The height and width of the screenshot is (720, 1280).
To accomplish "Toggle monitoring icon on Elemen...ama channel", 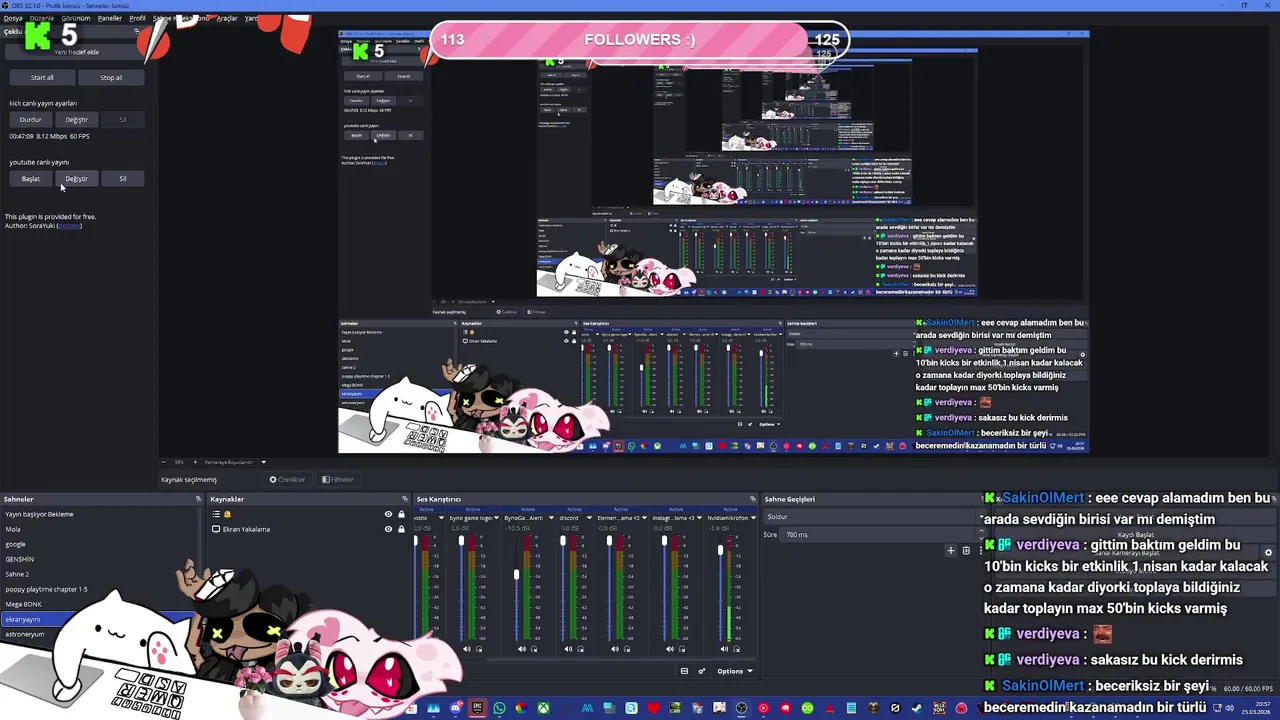I will 627,649.
